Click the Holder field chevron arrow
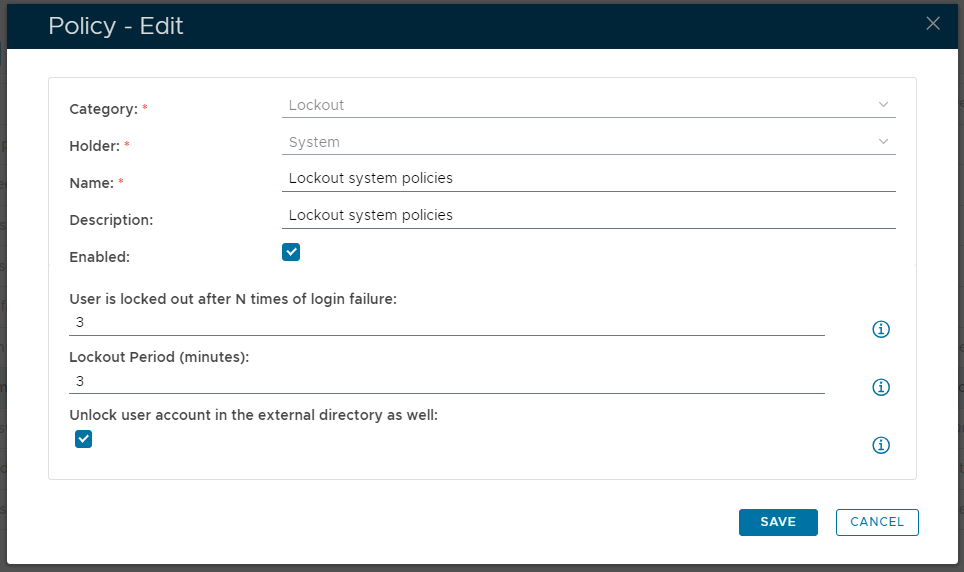This screenshot has height=572, width=964. click(883, 142)
